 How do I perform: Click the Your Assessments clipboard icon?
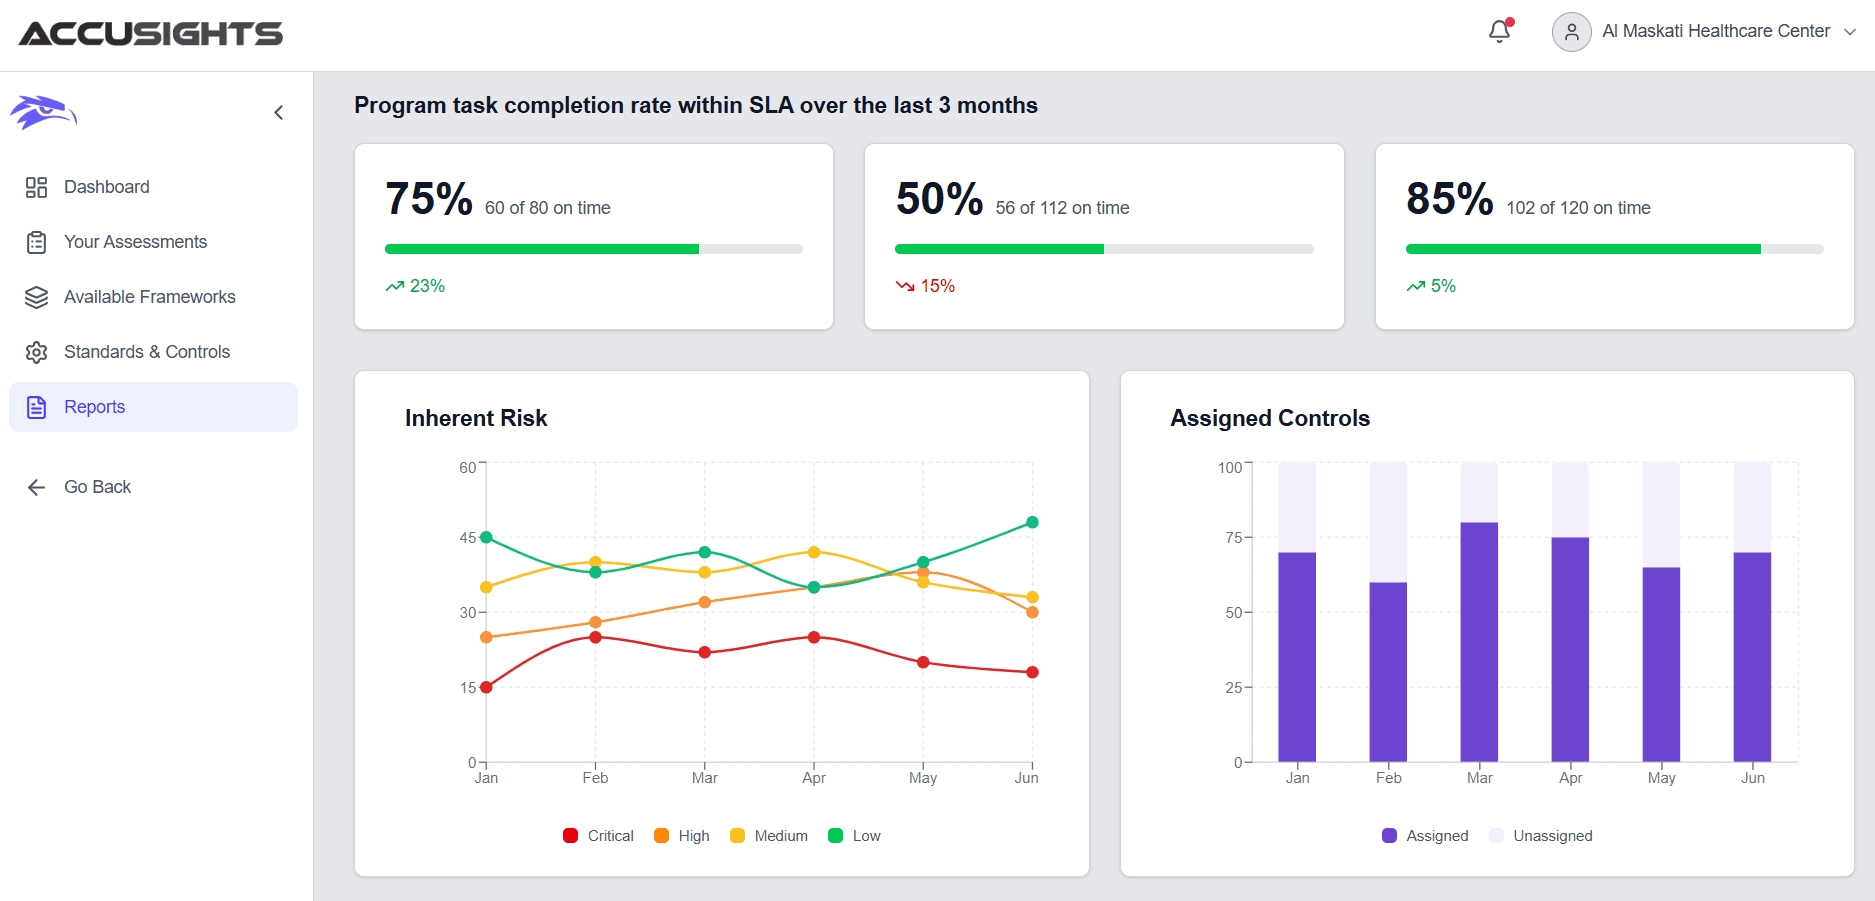coord(37,242)
